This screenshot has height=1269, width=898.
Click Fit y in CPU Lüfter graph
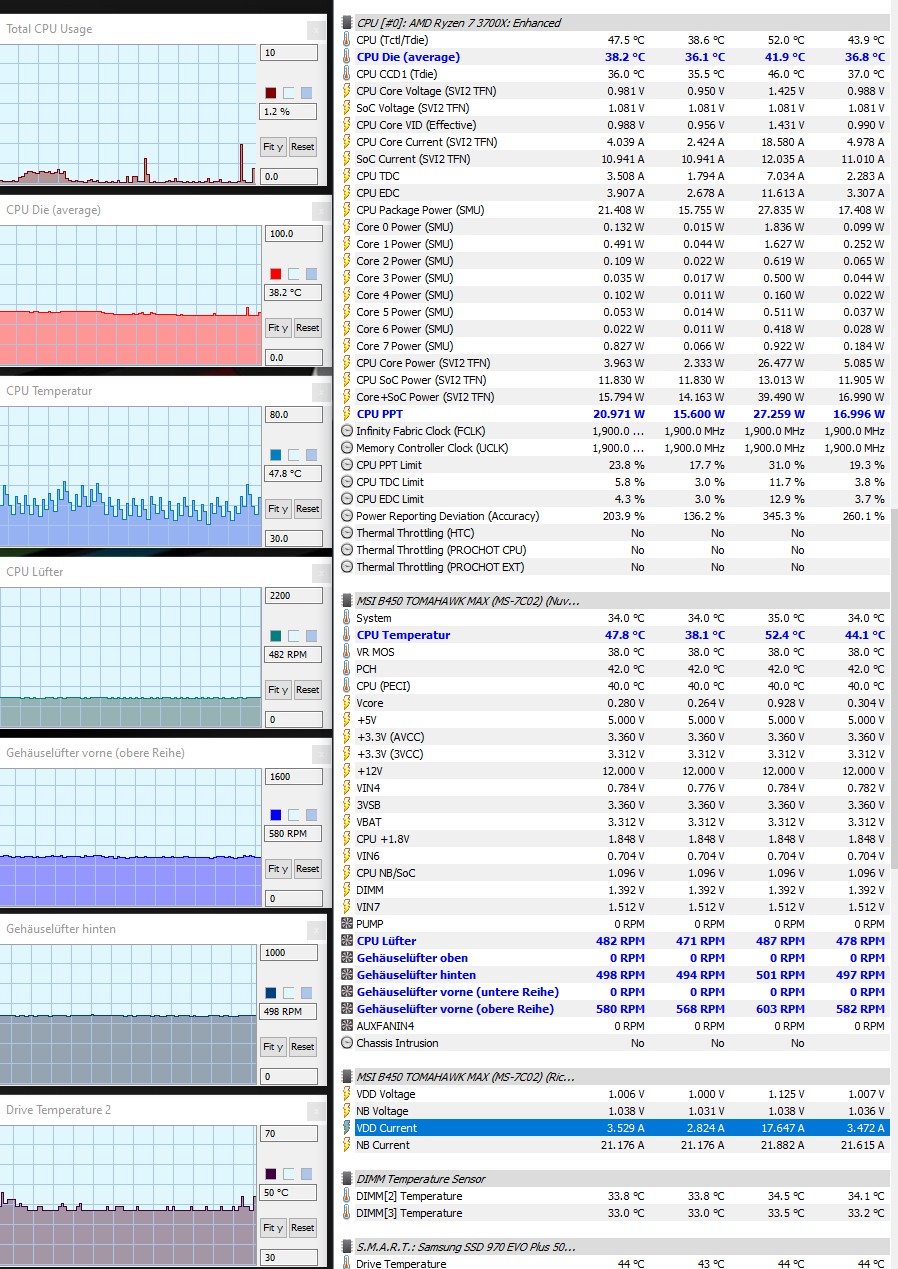pyautogui.click(x=278, y=689)
